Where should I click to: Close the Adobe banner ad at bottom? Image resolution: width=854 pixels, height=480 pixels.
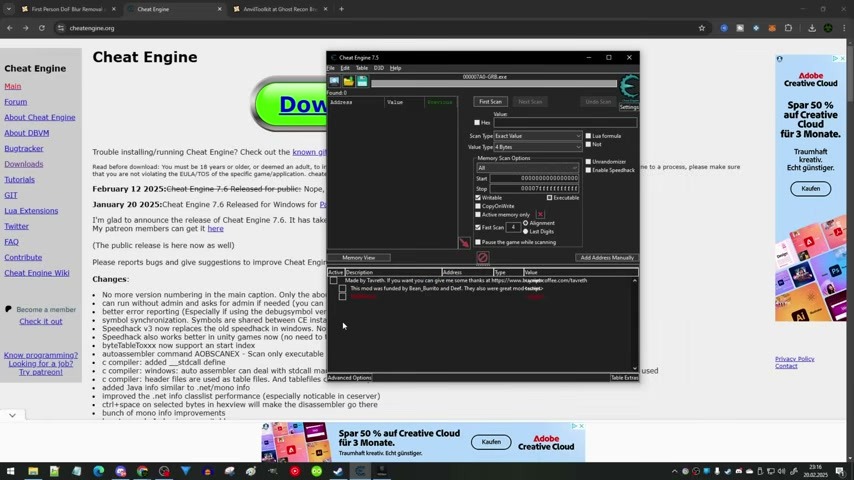pos(581,426)
